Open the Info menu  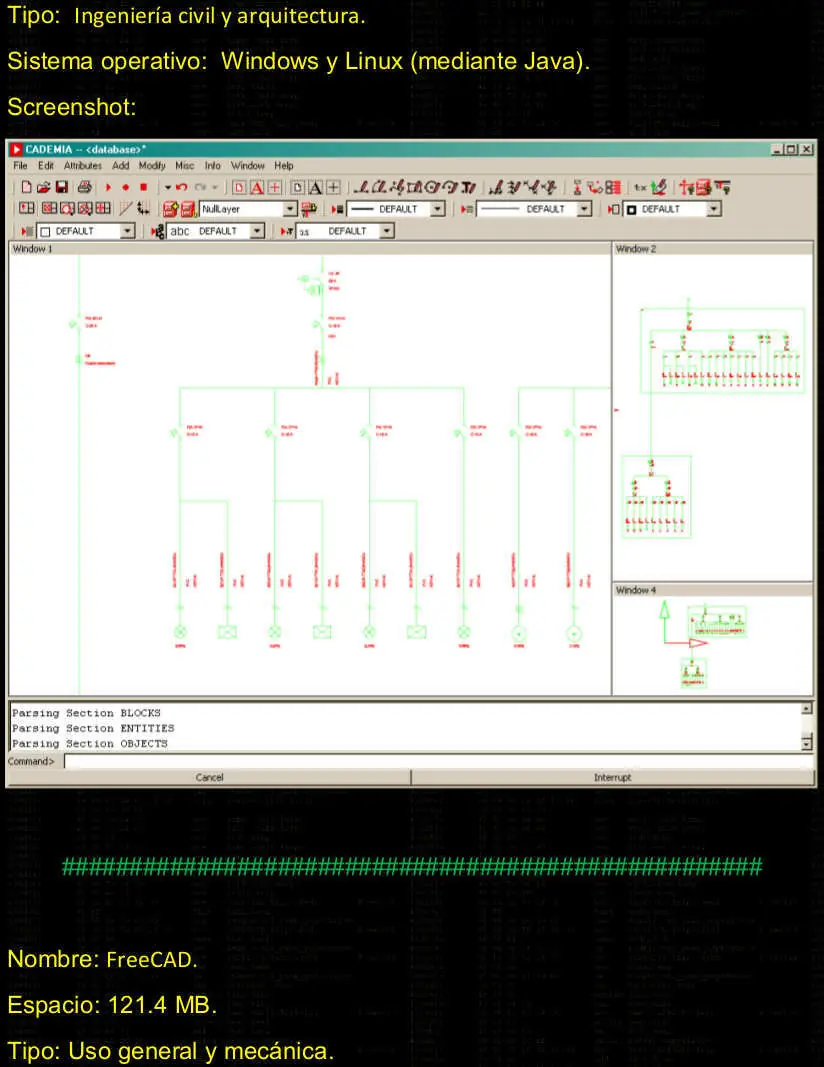pyautogui.click(x=212, y=165)
